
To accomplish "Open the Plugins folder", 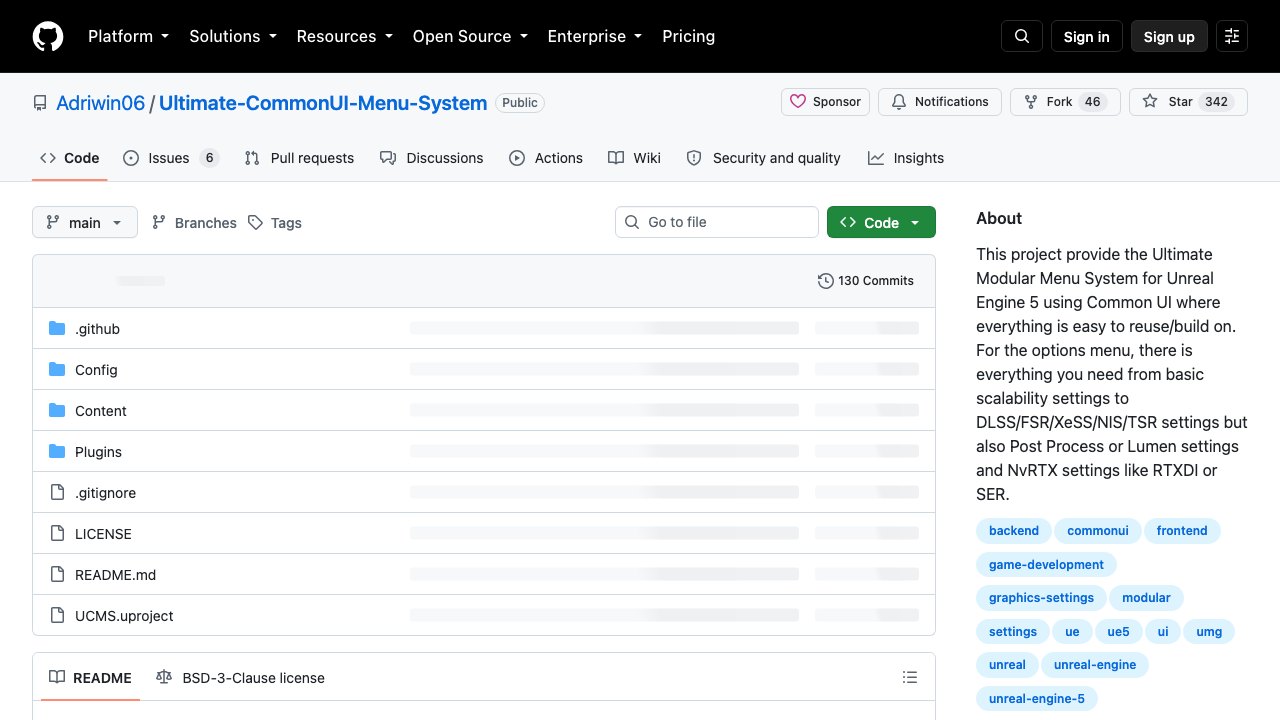I will pos(98,452).
